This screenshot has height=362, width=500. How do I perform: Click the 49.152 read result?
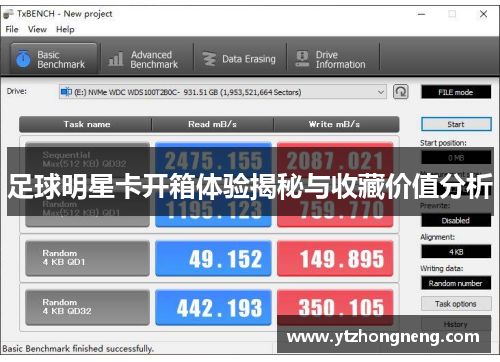tap(213, 258)
